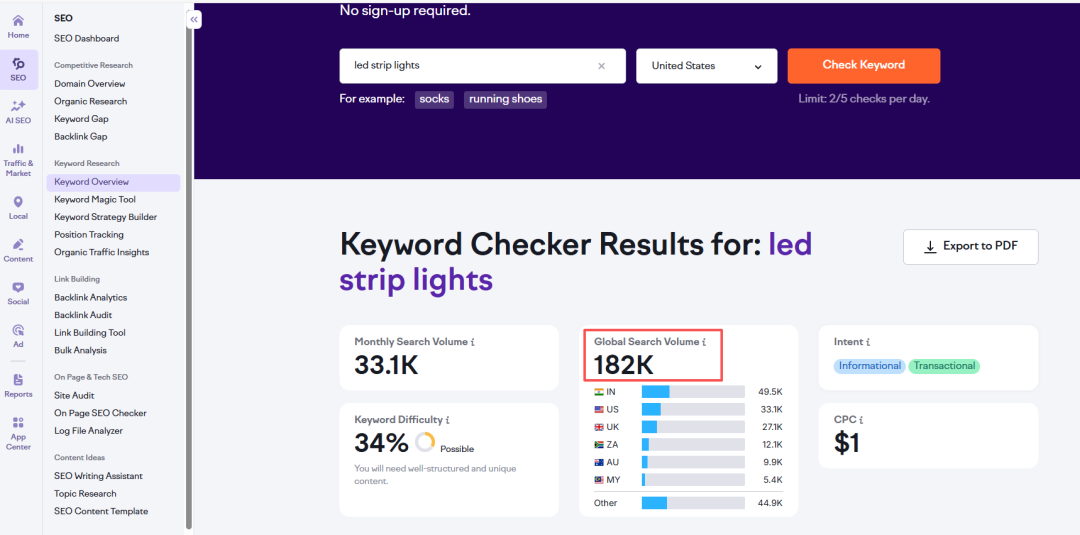Open Backlink Audit
Screen dimensions: 1080x535
83,315
